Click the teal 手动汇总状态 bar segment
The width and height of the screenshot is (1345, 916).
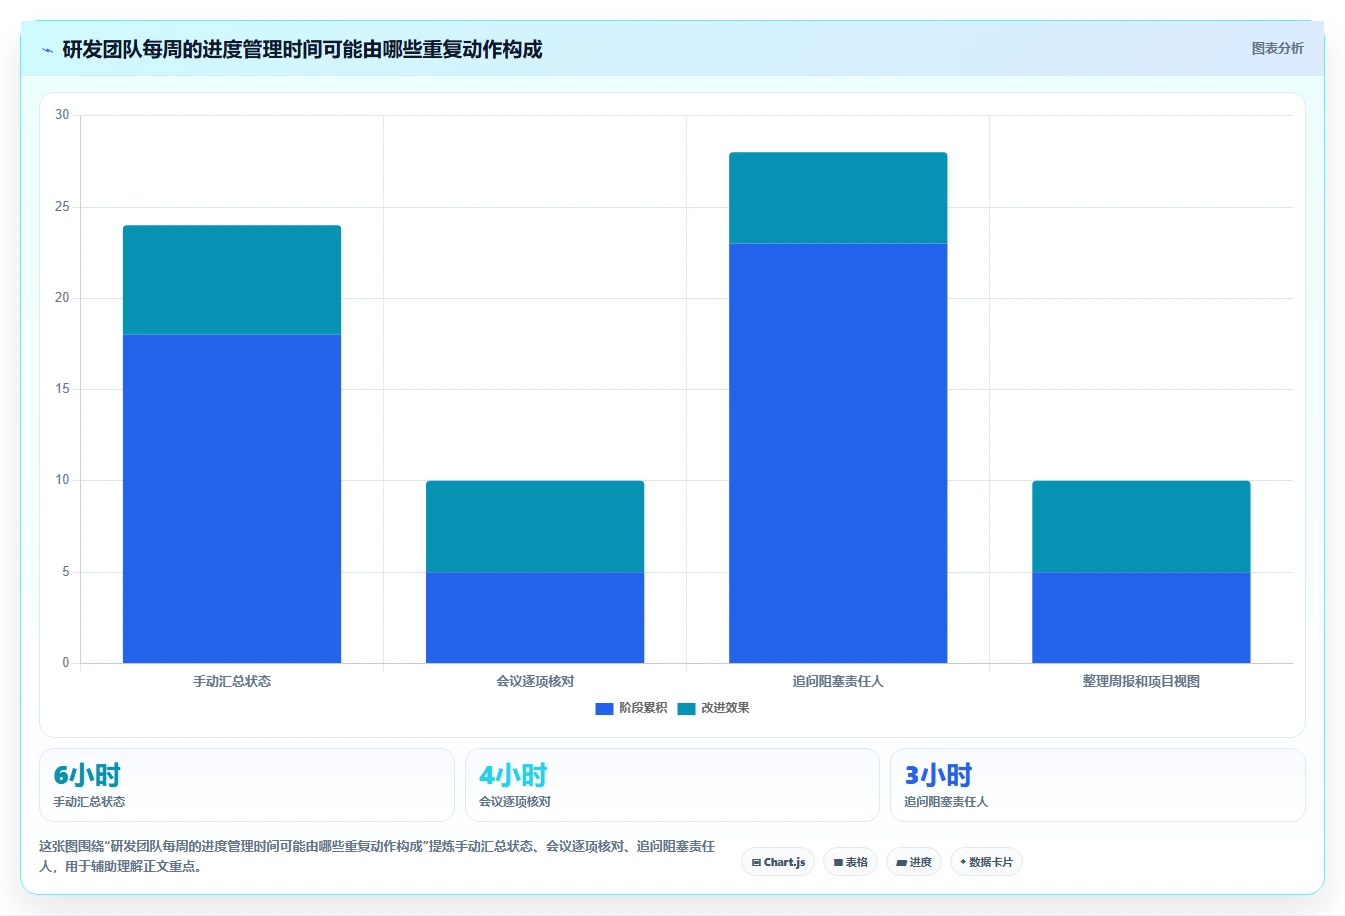[x=232, y=280]
